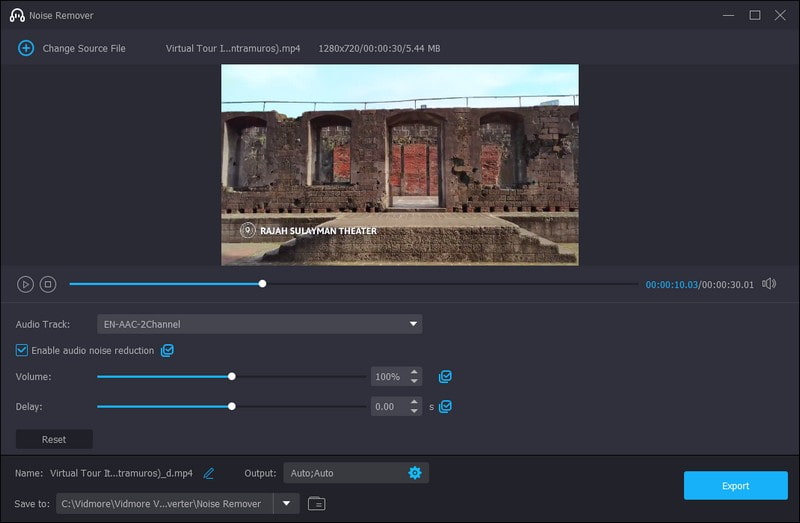800x523 pixels.
Task: Click apply-to-all icon next to noise reduction
Action: (x=167, y=351)
